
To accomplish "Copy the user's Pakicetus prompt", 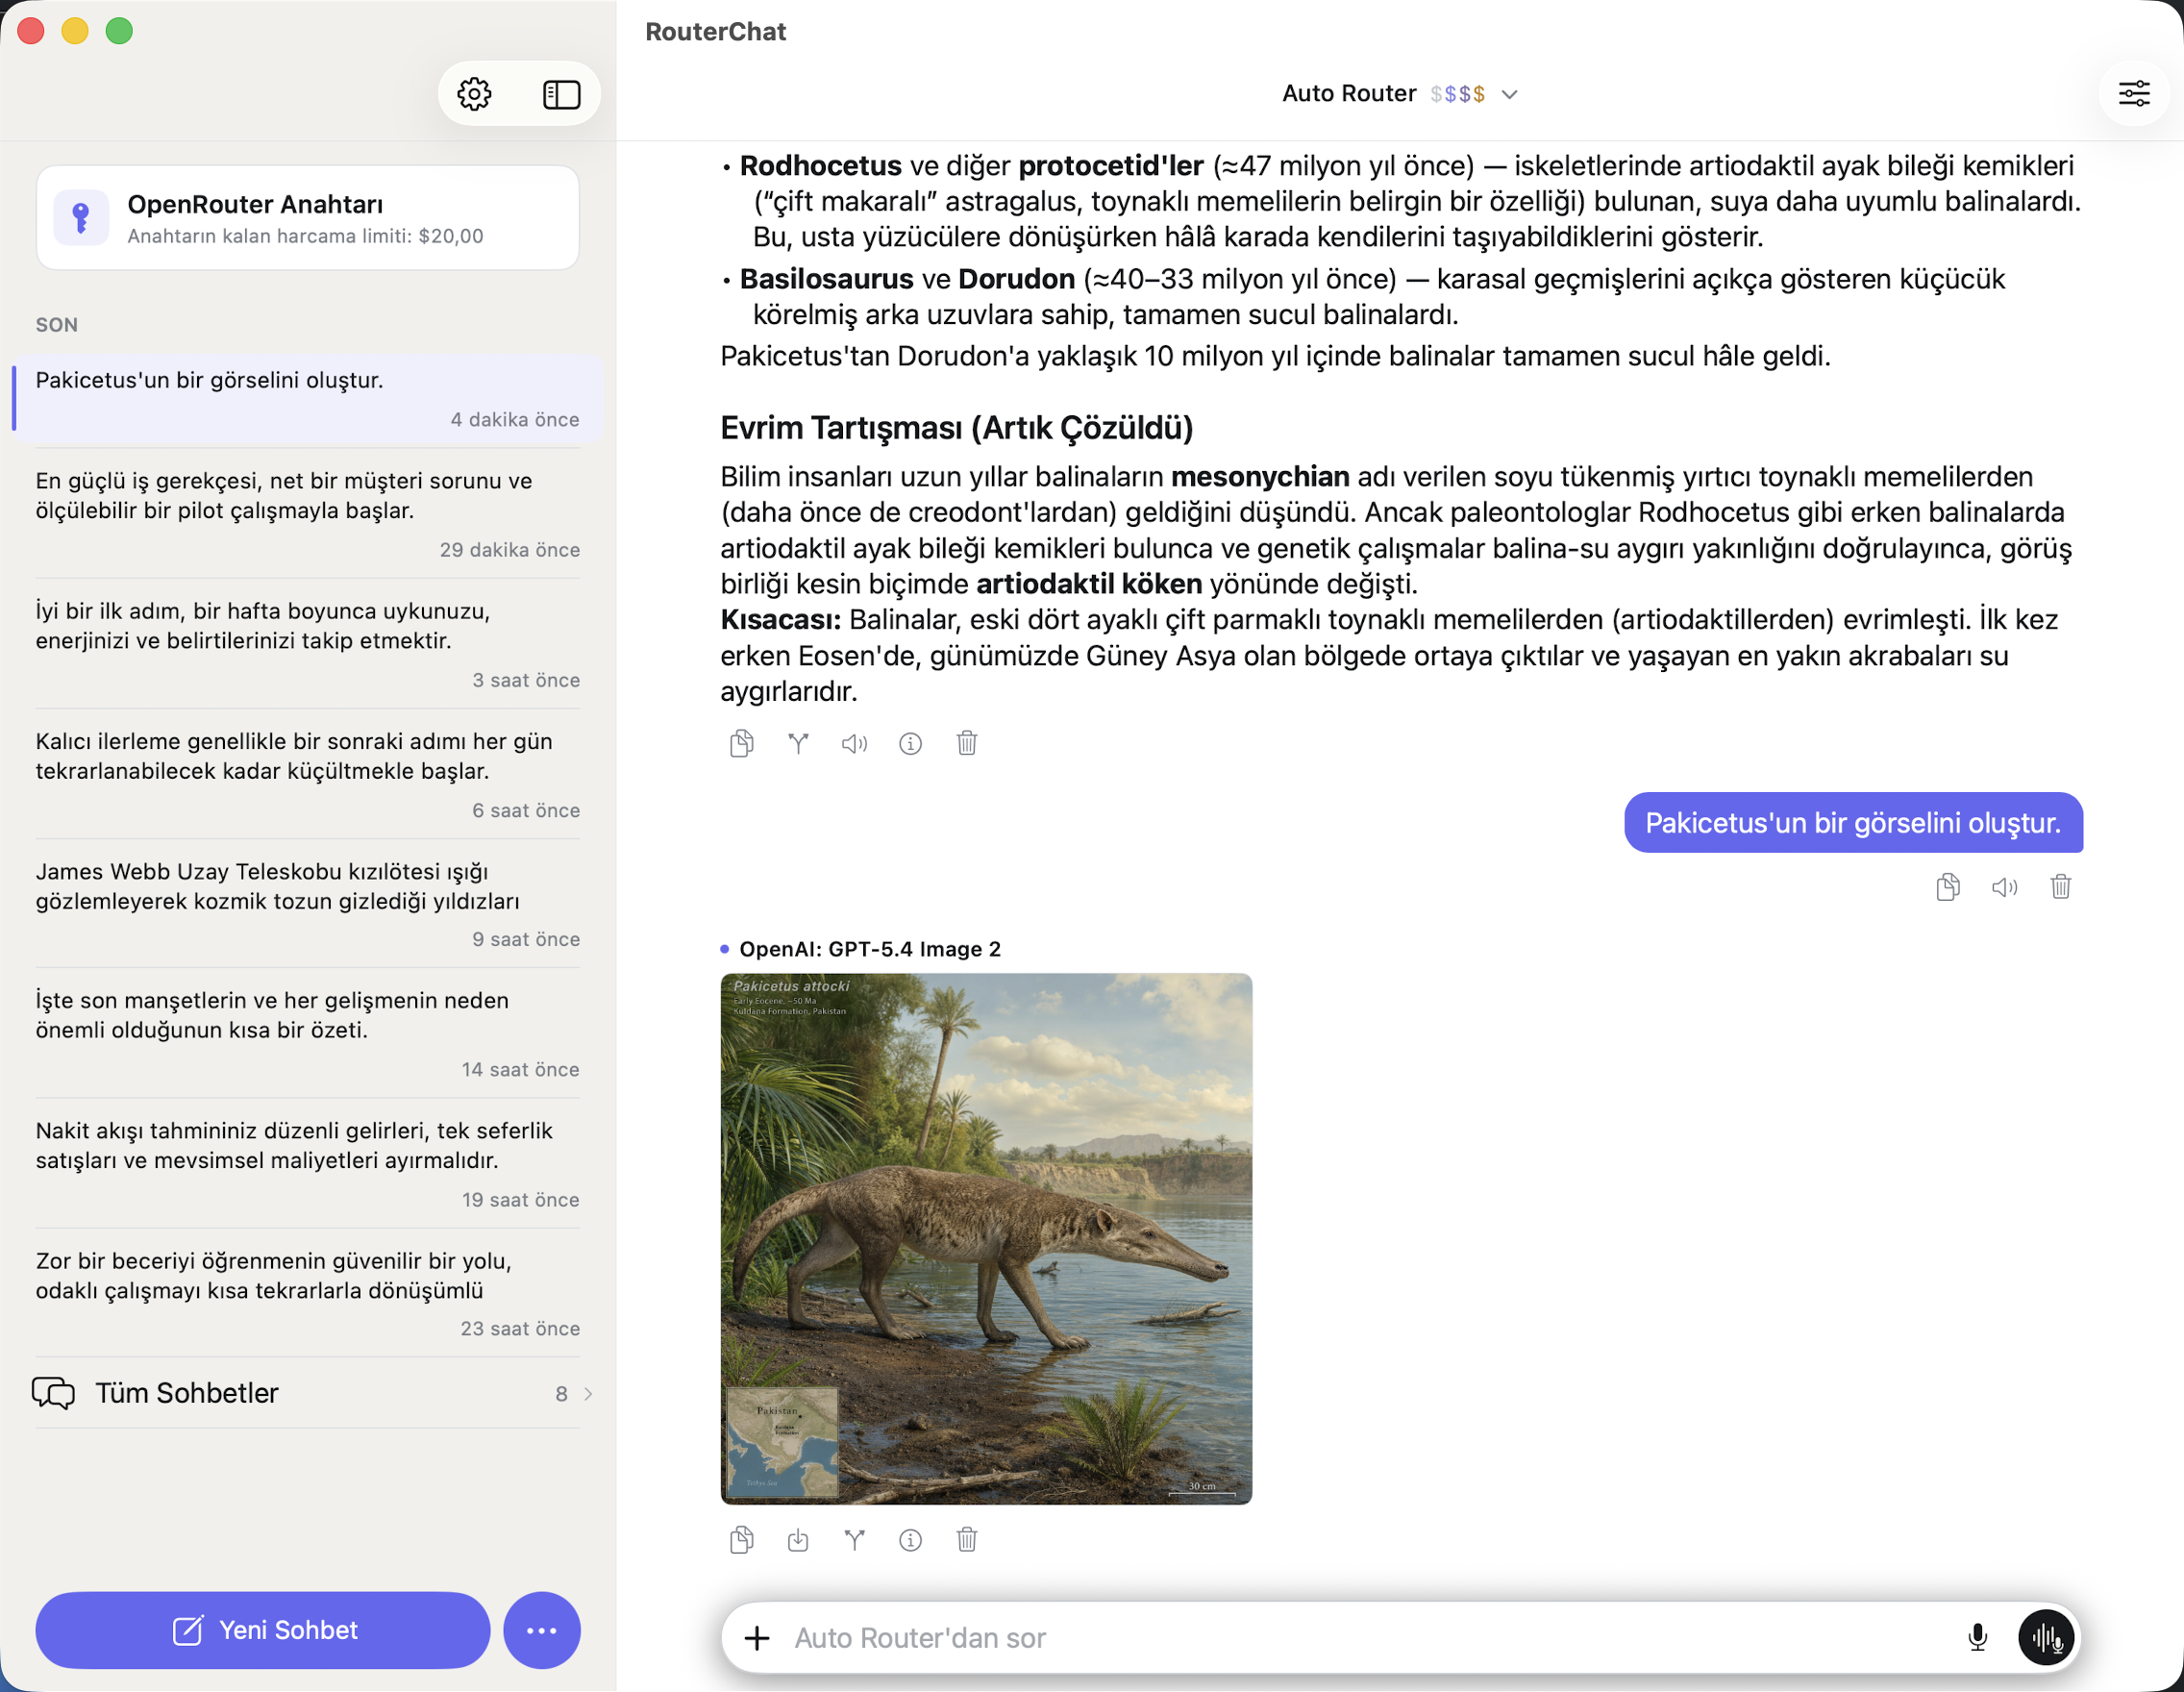I will (x=1947, y=887).
